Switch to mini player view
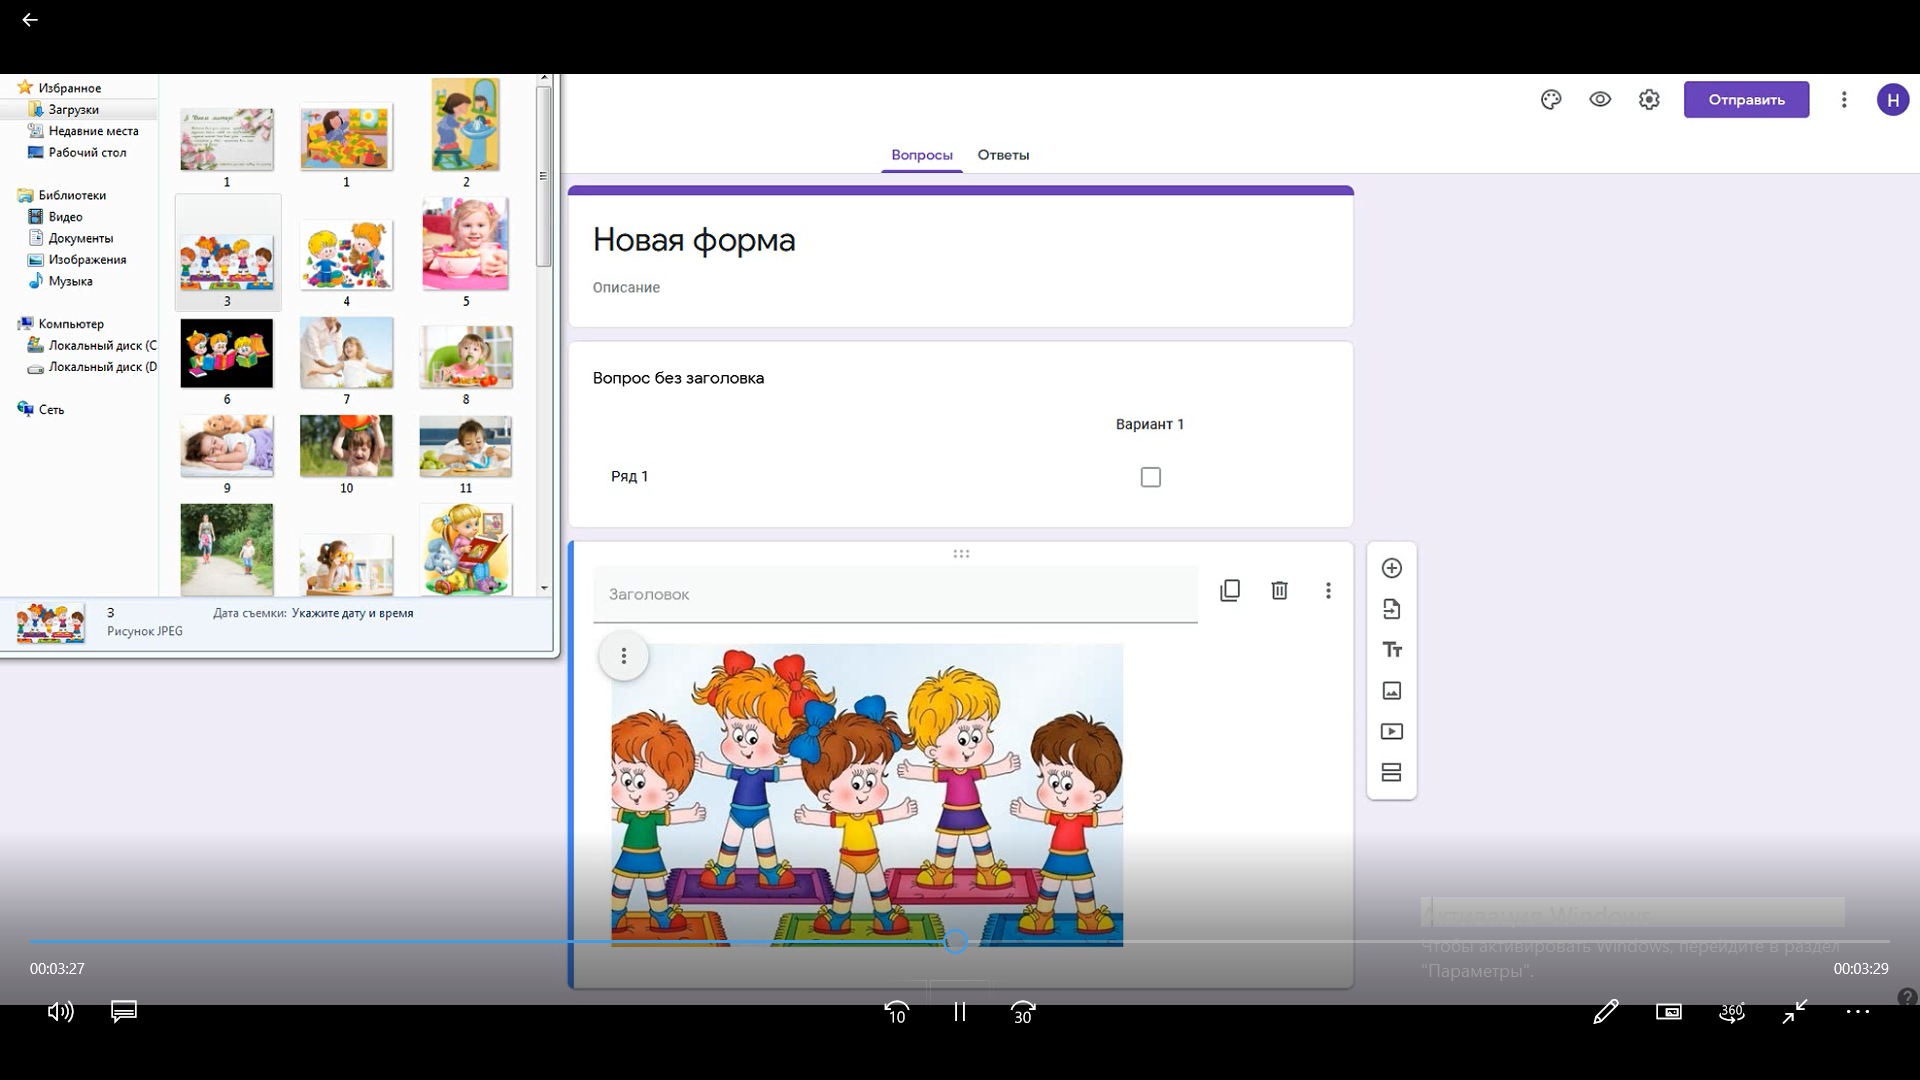 1668,1012
